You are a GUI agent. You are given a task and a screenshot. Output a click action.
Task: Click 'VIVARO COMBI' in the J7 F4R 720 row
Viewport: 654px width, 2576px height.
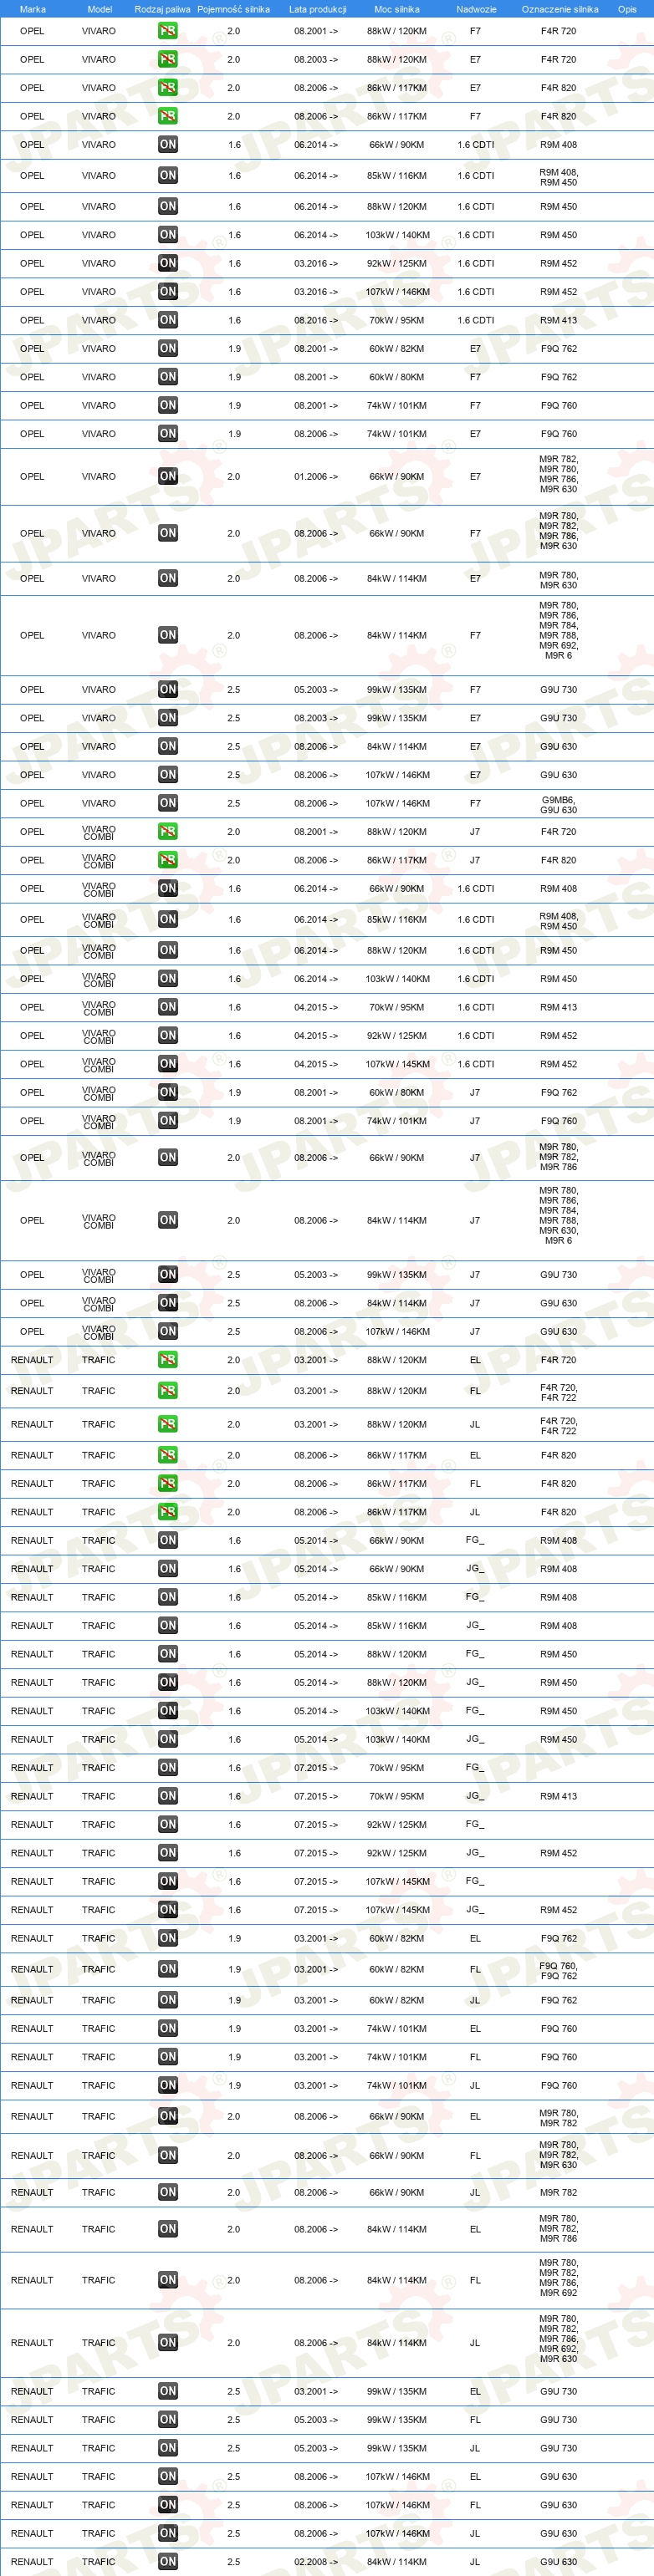(x=99, y=832)
